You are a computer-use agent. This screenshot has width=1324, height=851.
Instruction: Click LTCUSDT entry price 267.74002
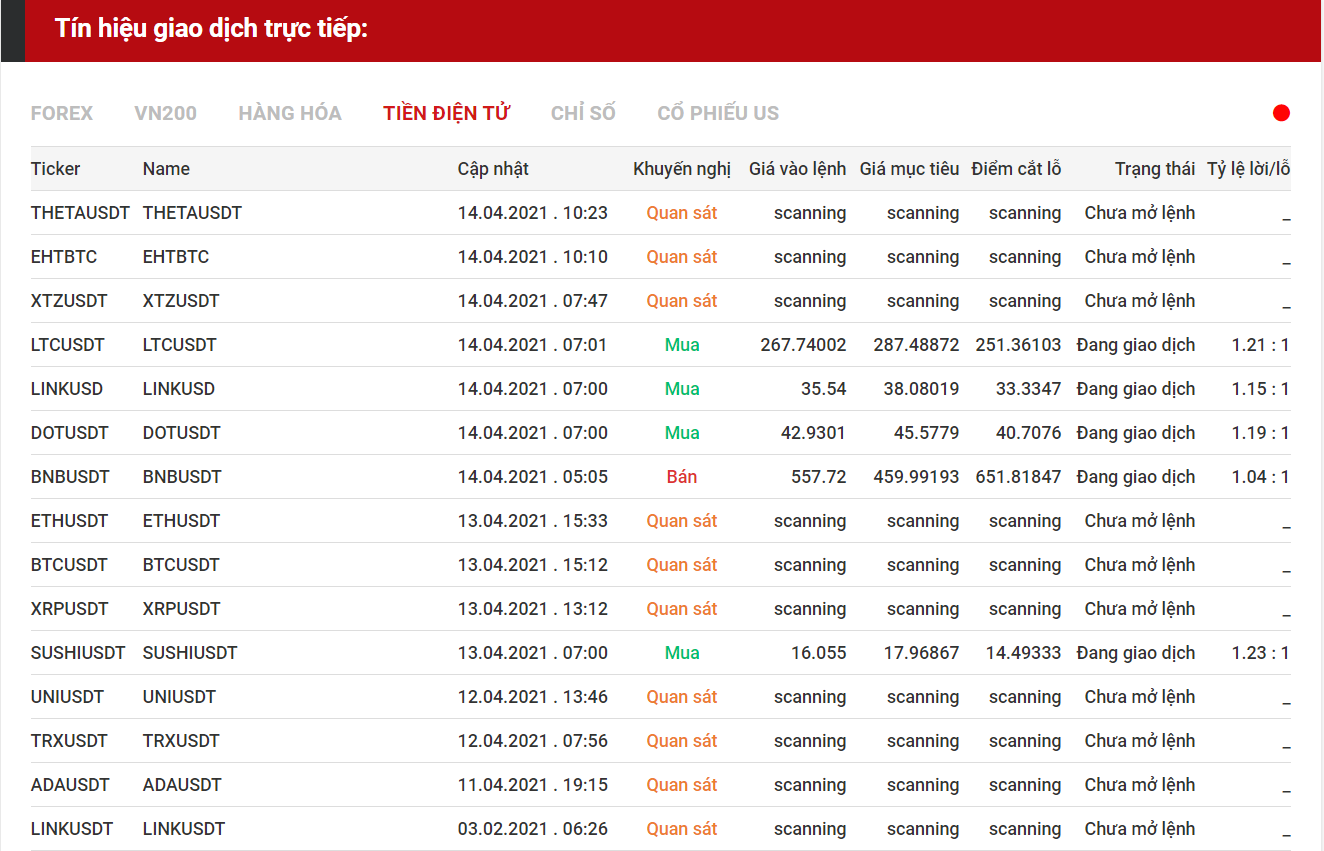click(803, 345)
